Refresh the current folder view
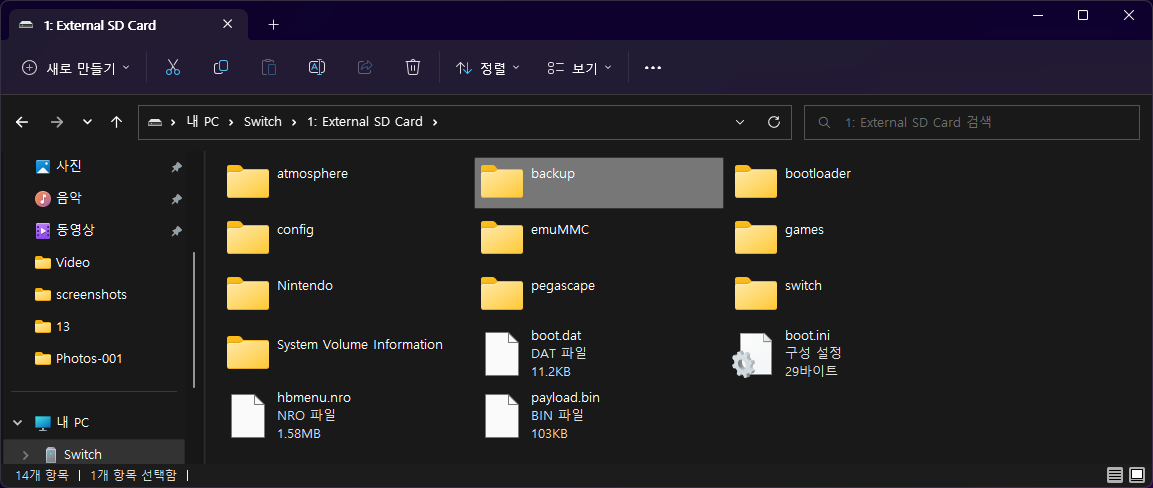Viewport: 1153px width, 488px height. click(x=773, y=122)
